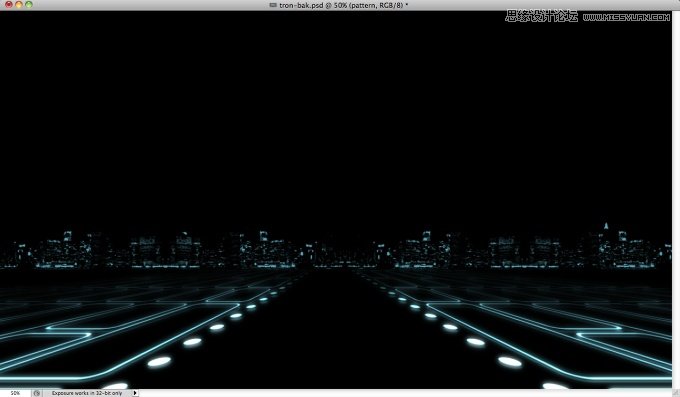The width and height of the screenshot is (680, 397).
Task: Click the vertical scrollbar on the right edge
Action: [676, 200]
